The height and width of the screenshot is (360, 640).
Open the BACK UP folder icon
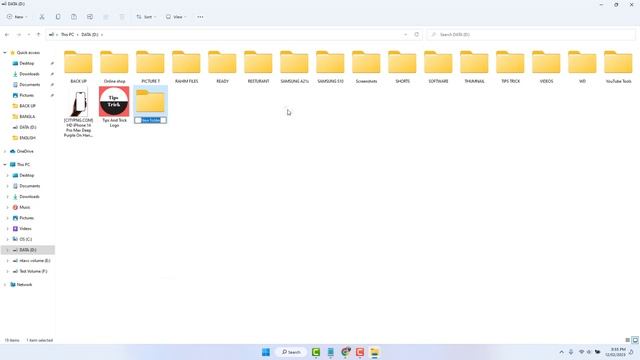(78, 62)
